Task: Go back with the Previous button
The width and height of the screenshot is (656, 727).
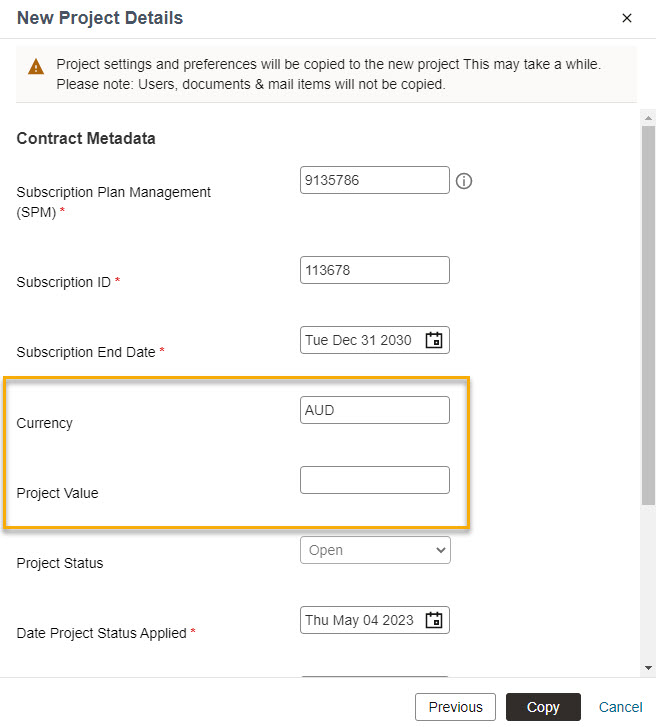Action: pos(455,707)
